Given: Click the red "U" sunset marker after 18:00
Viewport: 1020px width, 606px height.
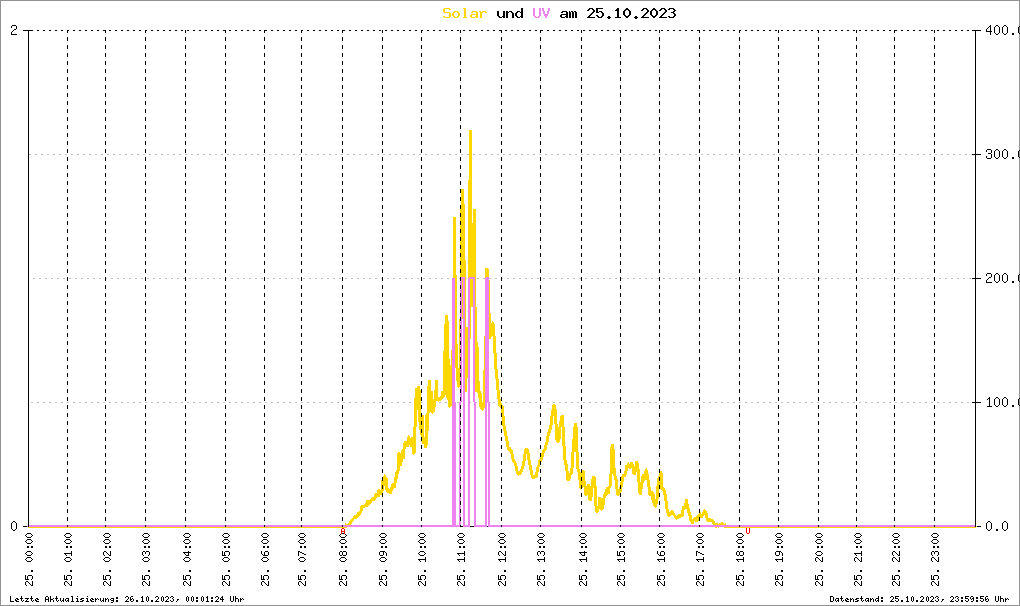Looking at the screenshot, I should [x=747, y=531].
